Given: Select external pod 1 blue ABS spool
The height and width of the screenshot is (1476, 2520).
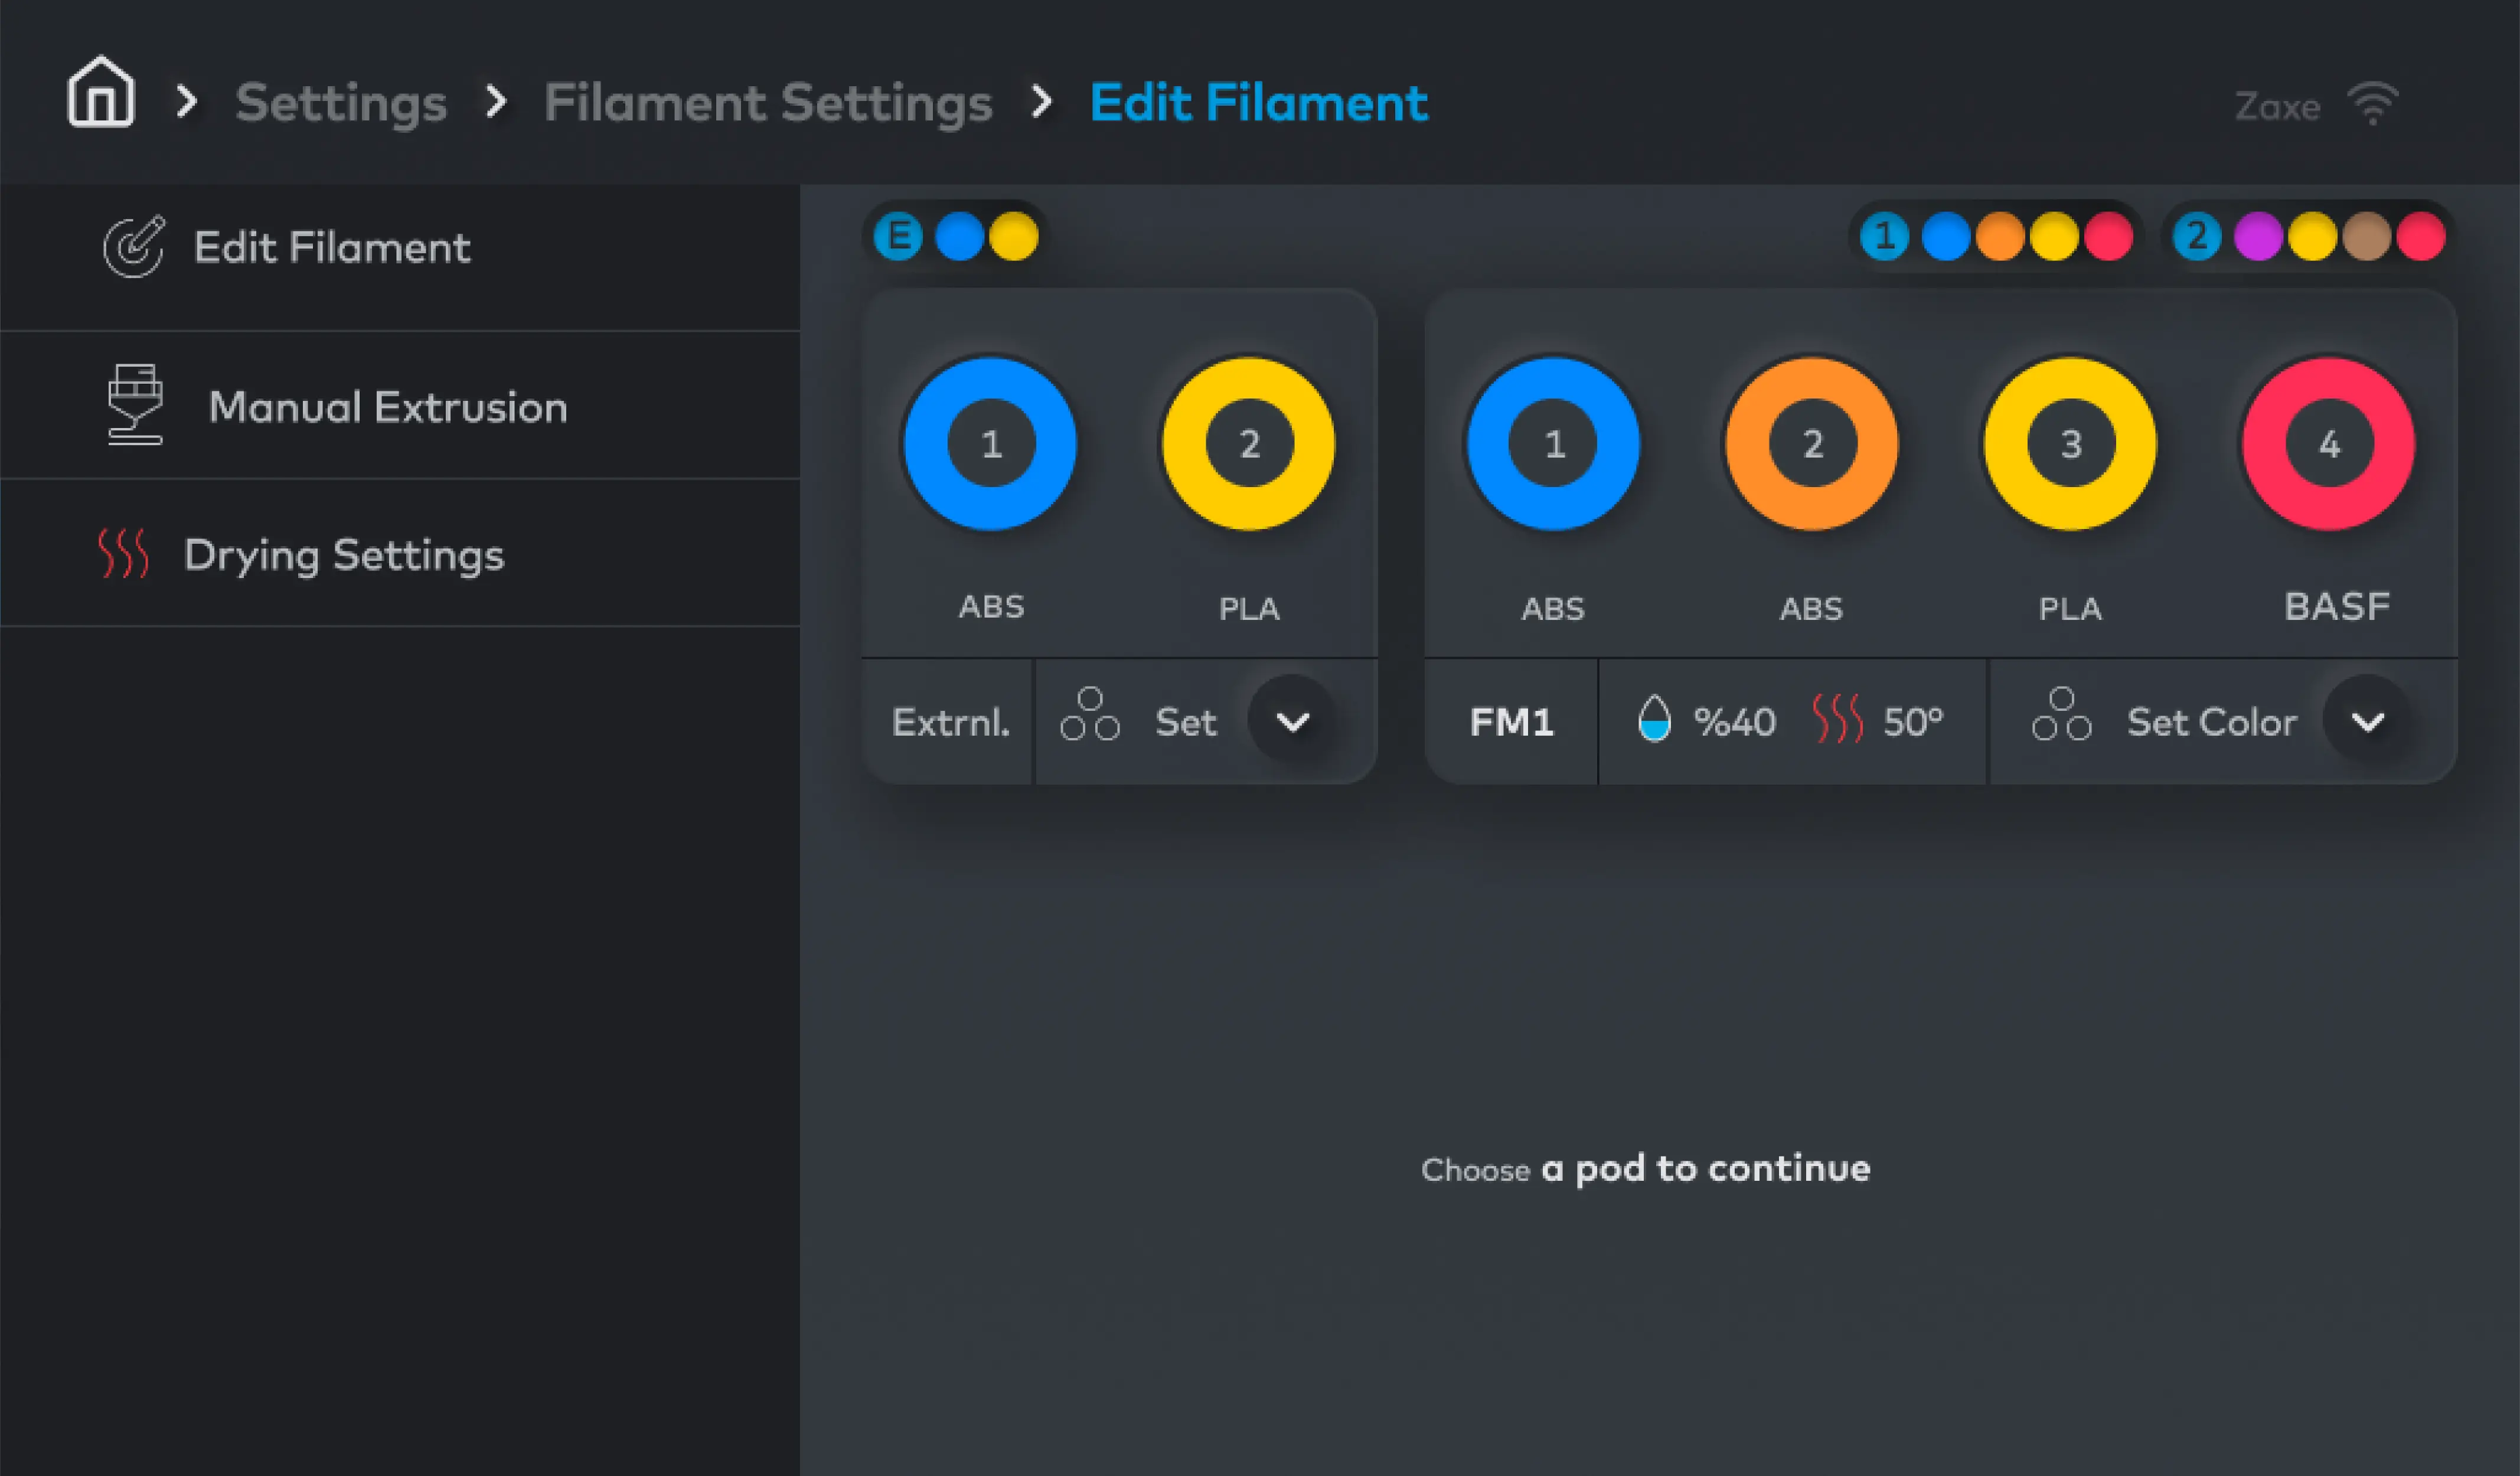Looking at the screenshot, I should point(990,444).
